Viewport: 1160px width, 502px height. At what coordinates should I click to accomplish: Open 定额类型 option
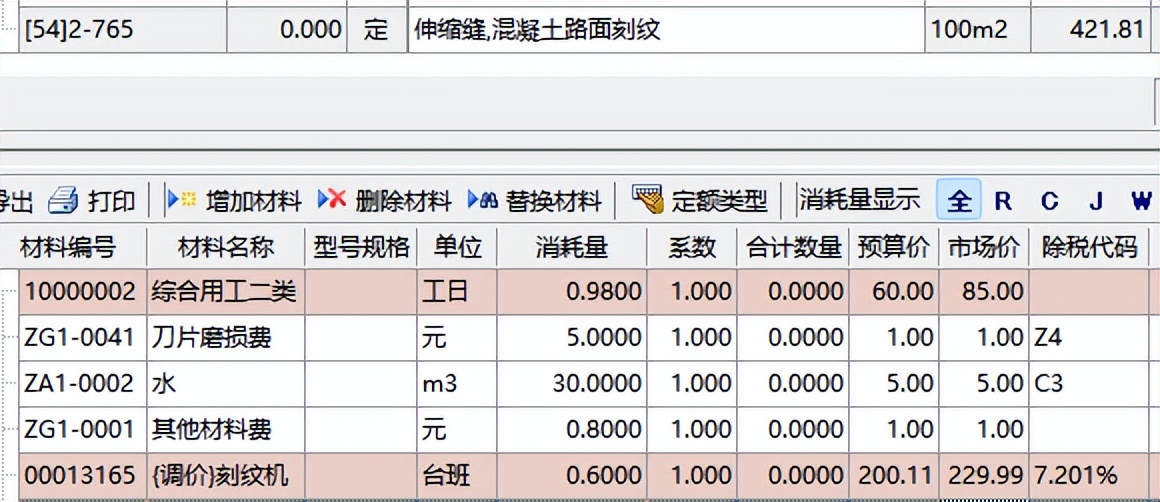point(720,201)
